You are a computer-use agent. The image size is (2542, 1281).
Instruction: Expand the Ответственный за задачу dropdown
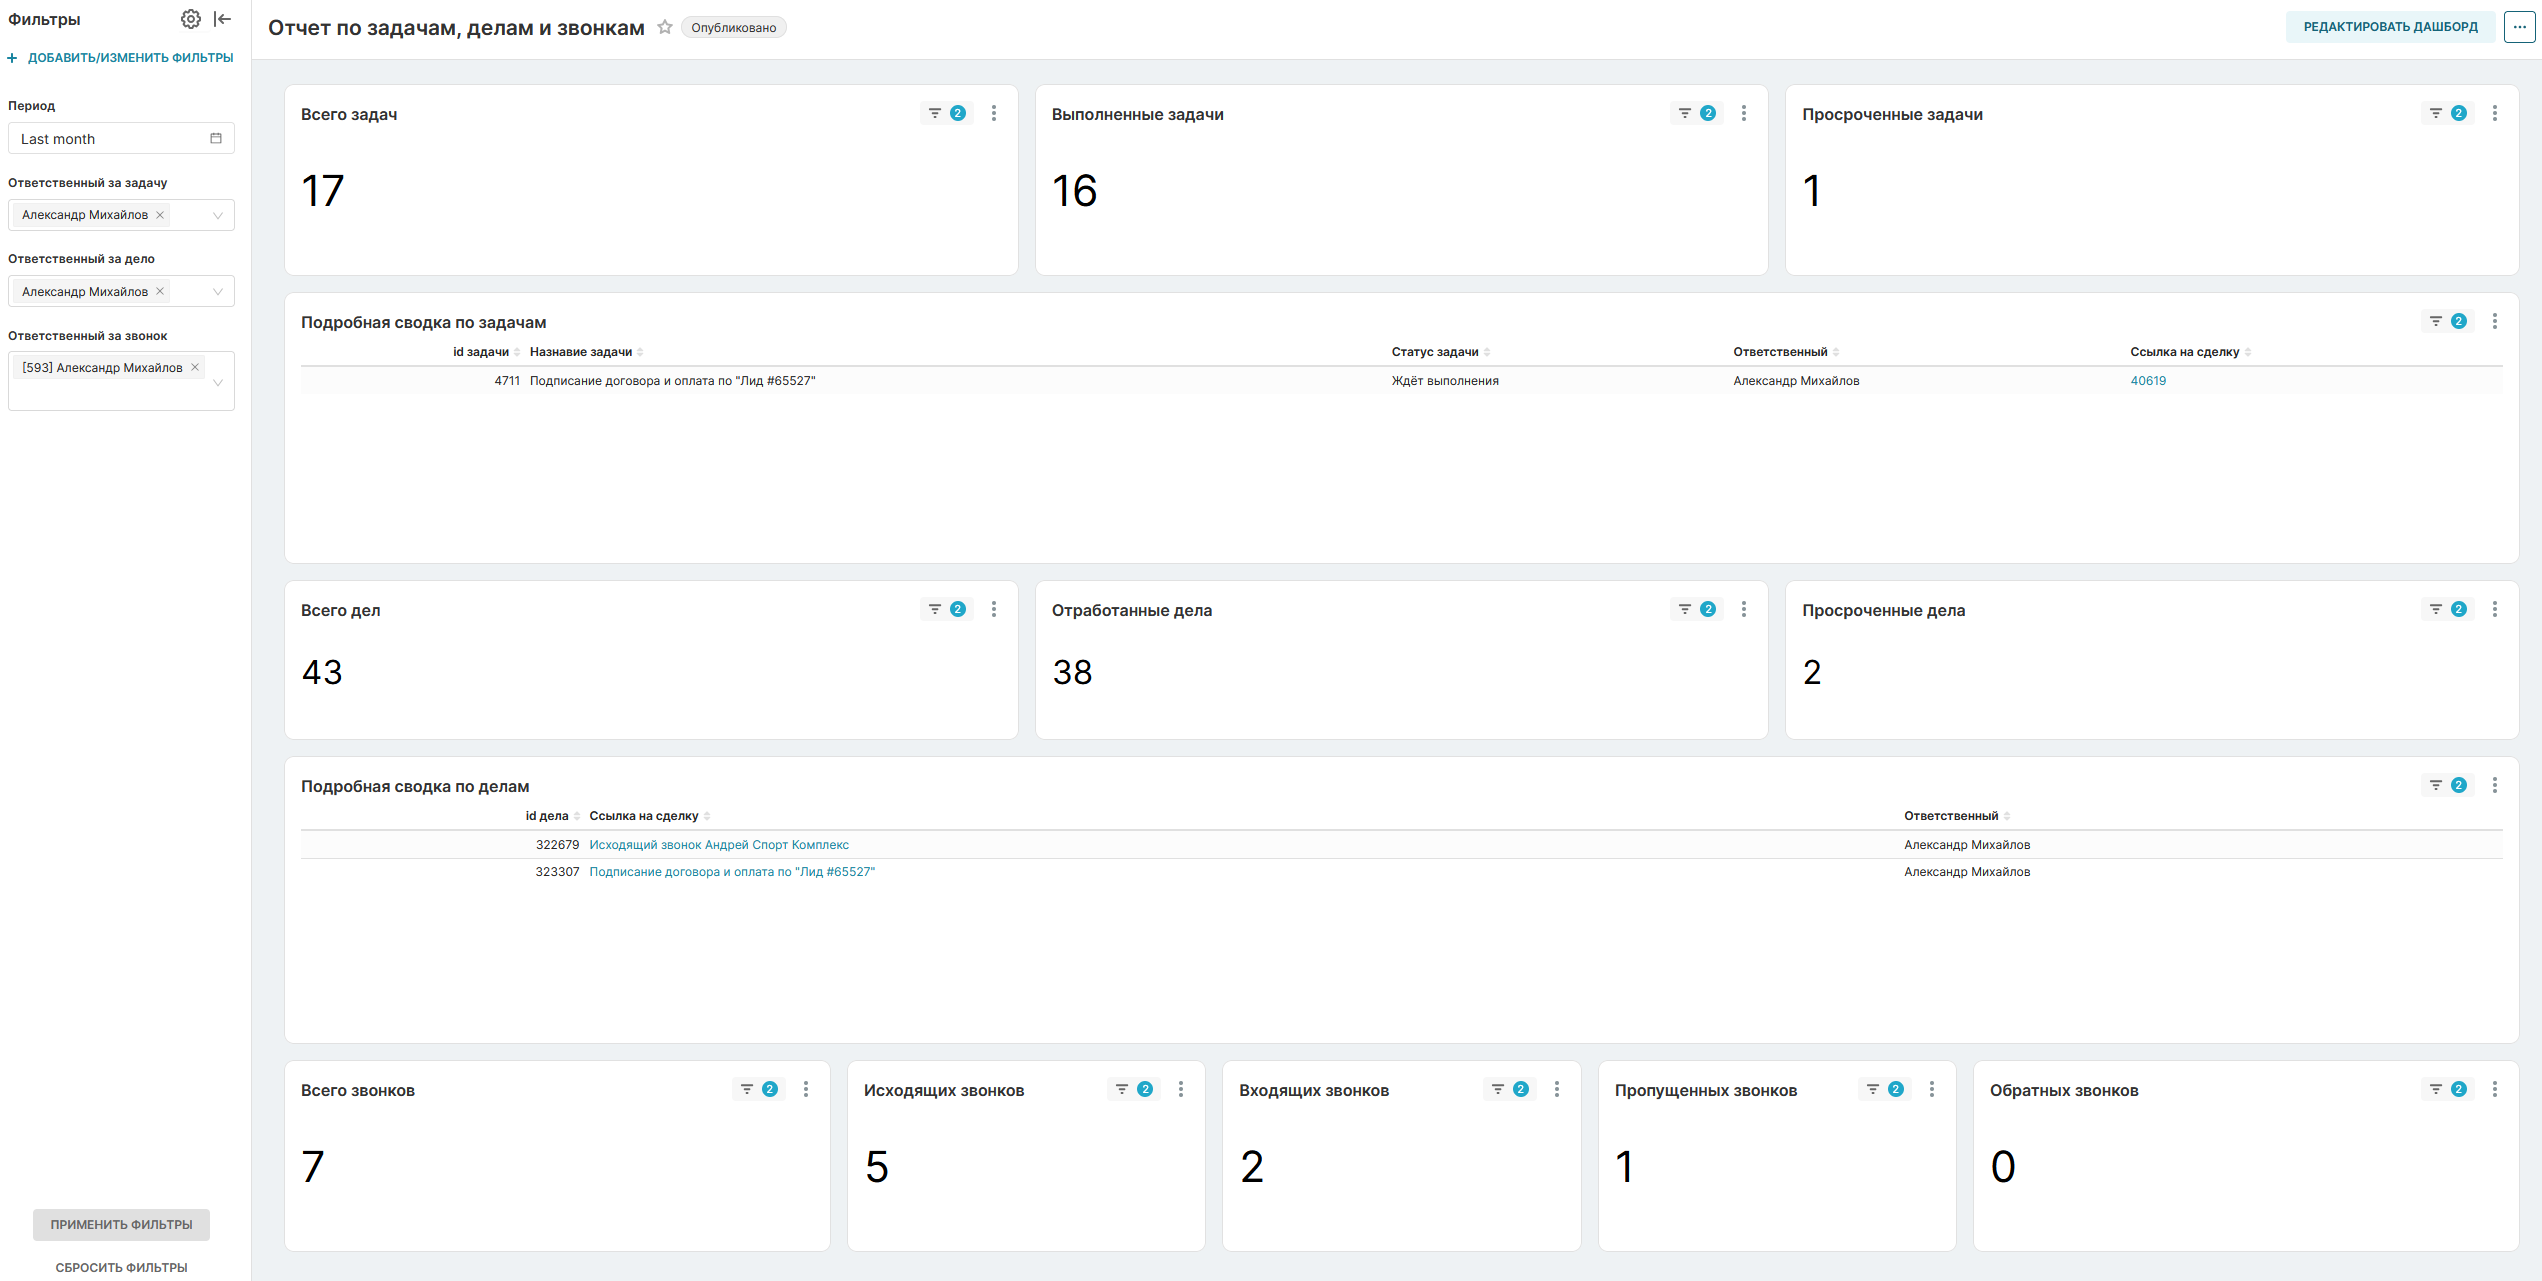pos(218,215)
